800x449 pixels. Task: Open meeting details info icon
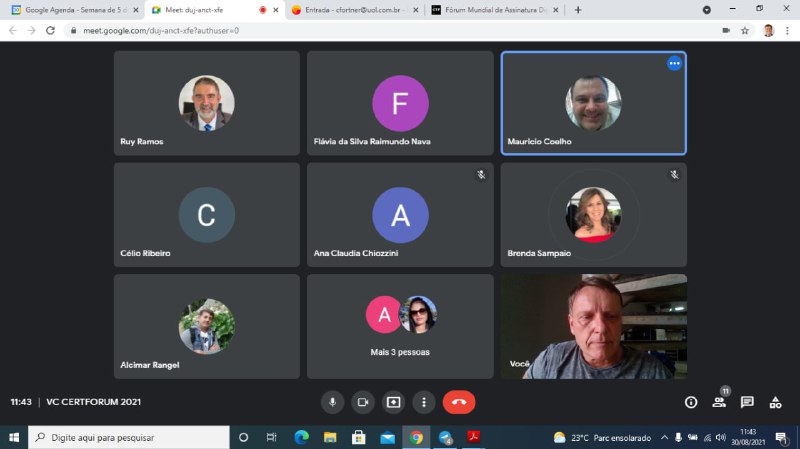point(691,402)
